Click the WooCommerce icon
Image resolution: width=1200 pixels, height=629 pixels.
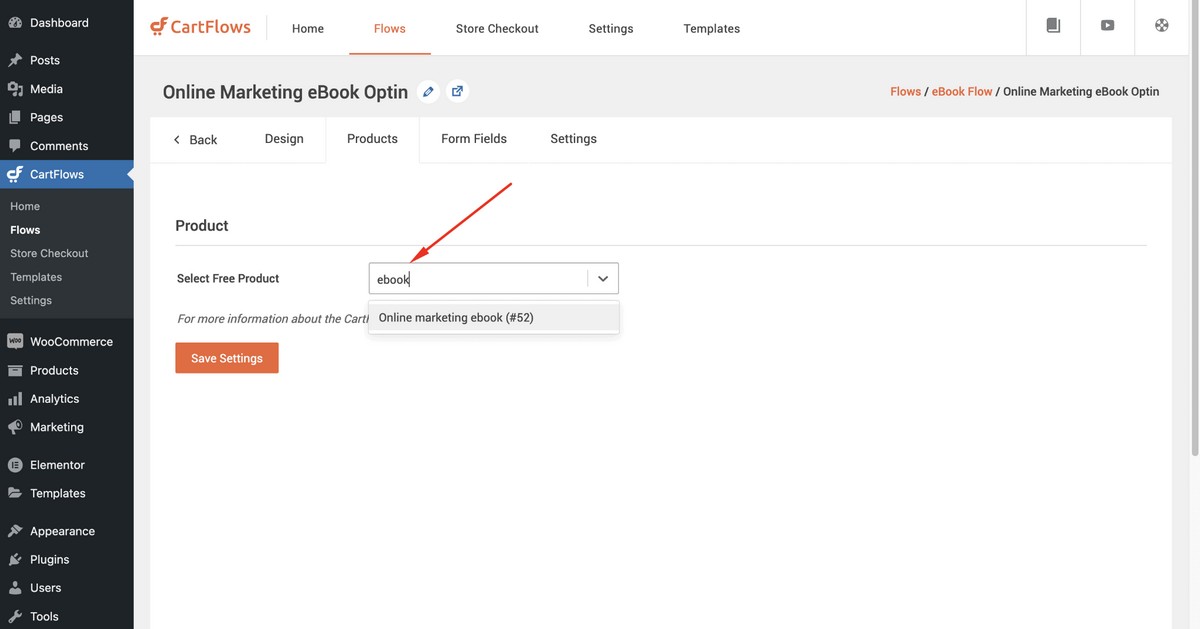(x=15, y=341)
